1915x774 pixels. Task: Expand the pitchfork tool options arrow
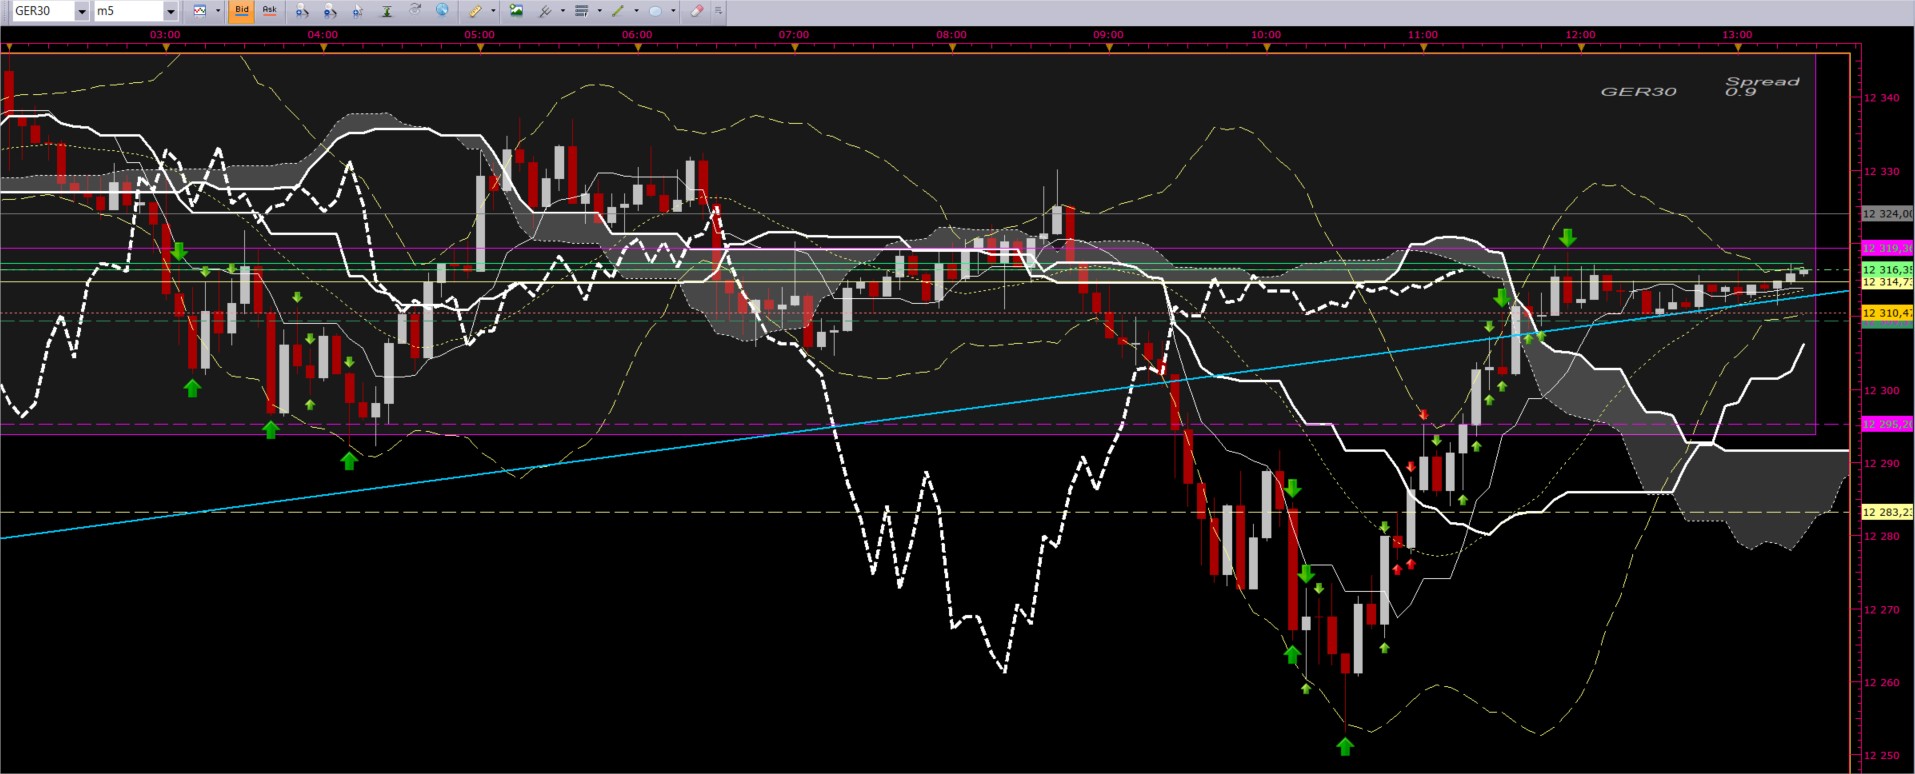[x=563, y=11]
